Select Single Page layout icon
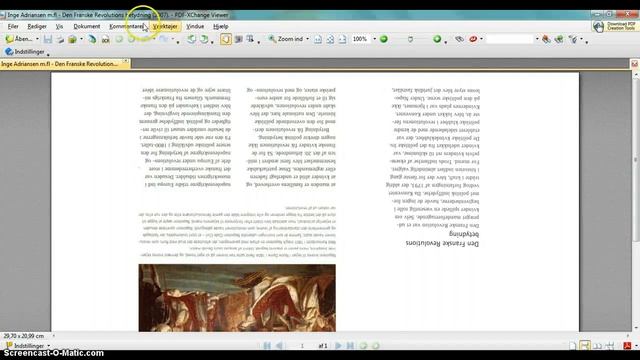This screenshot has height=360, width=640. (573, 346)
